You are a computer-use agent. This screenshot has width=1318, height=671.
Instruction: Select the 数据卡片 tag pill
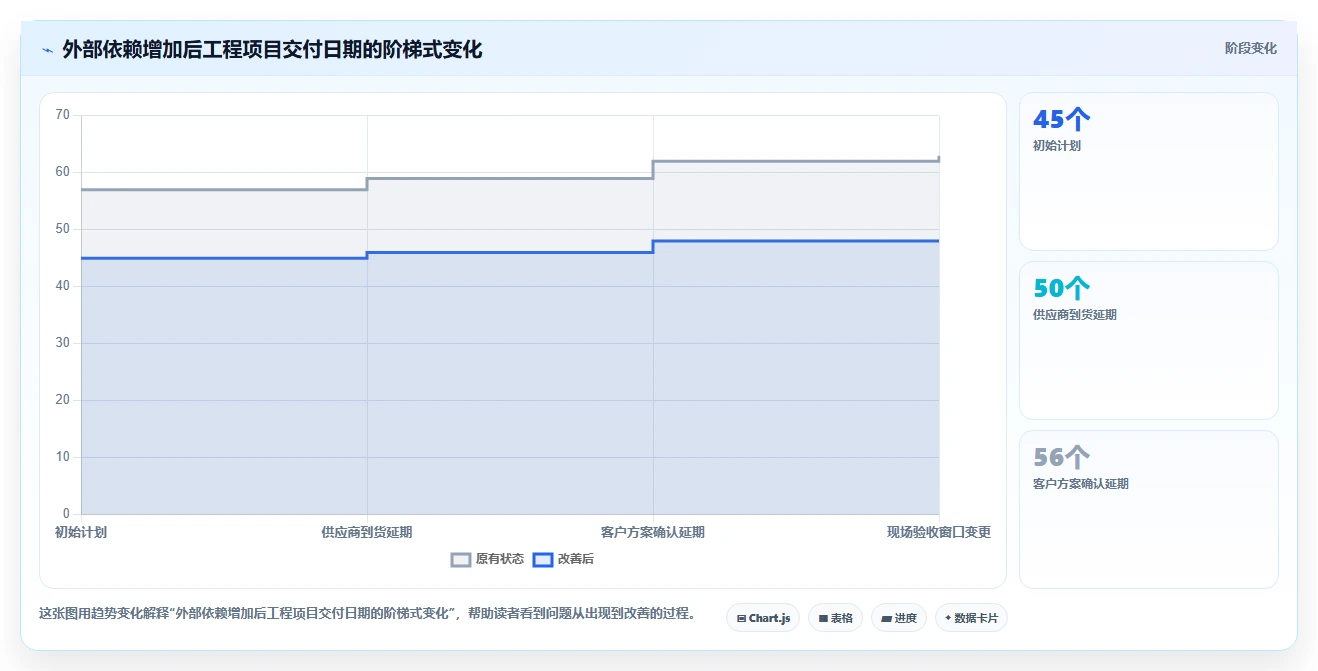point(971,618)
